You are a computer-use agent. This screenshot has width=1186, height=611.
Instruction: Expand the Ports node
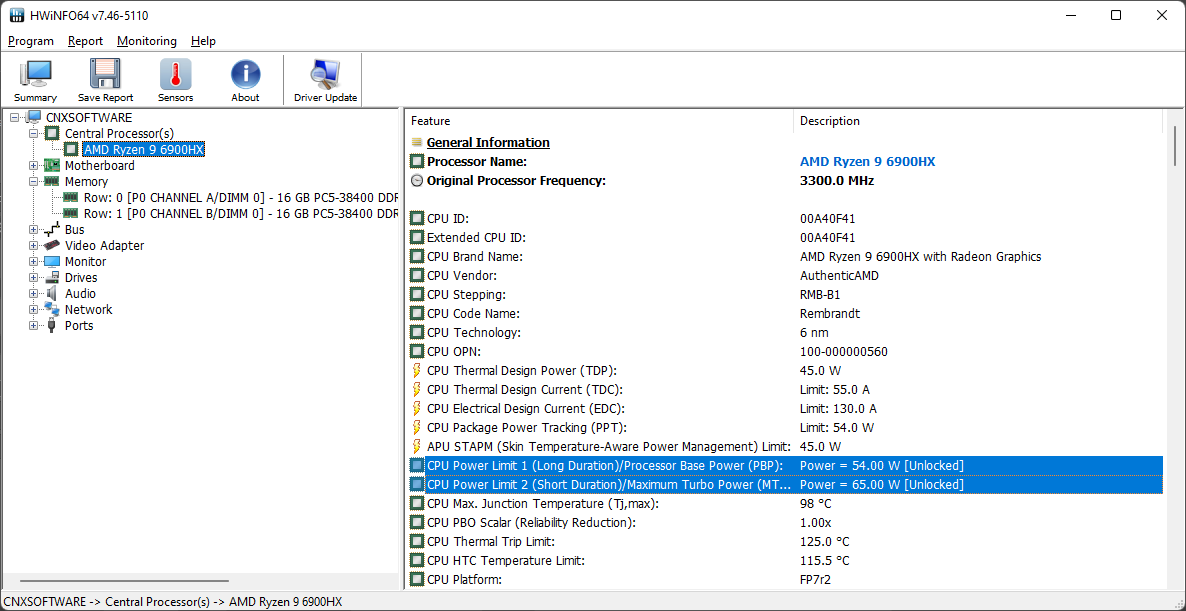pos(33,325)
